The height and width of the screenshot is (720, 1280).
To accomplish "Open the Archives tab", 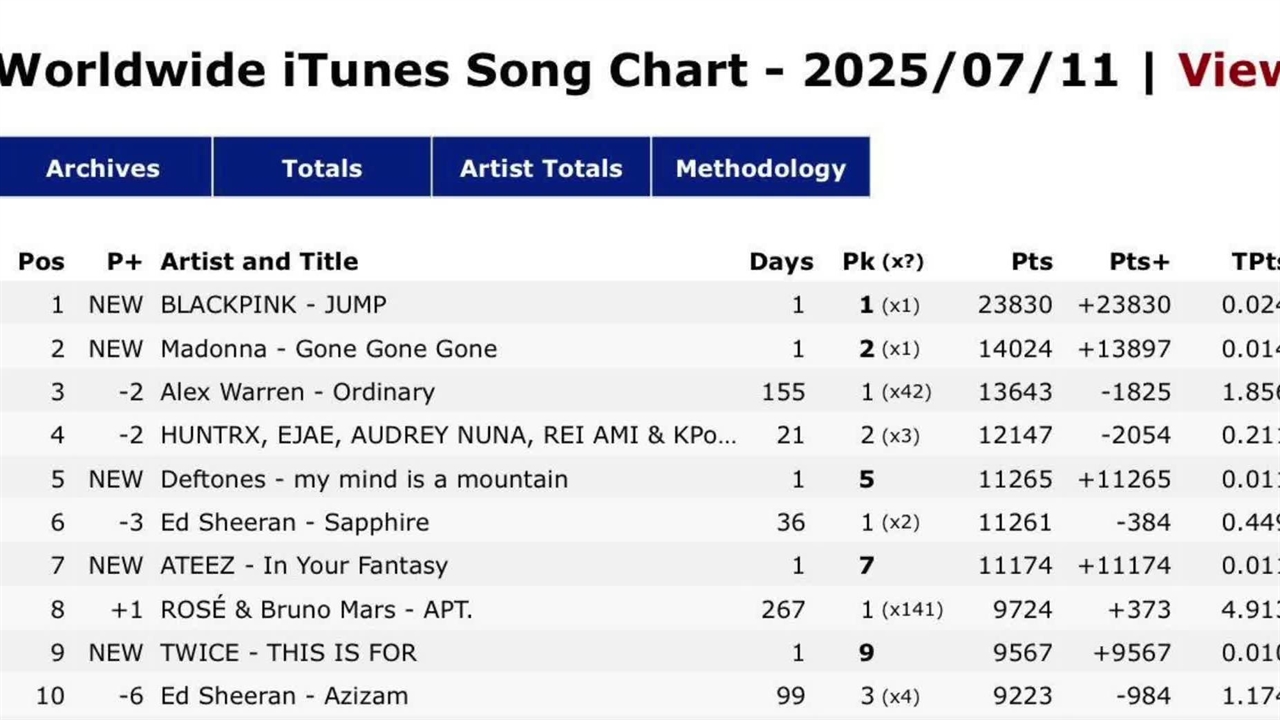I will click(x=103, y=168).
